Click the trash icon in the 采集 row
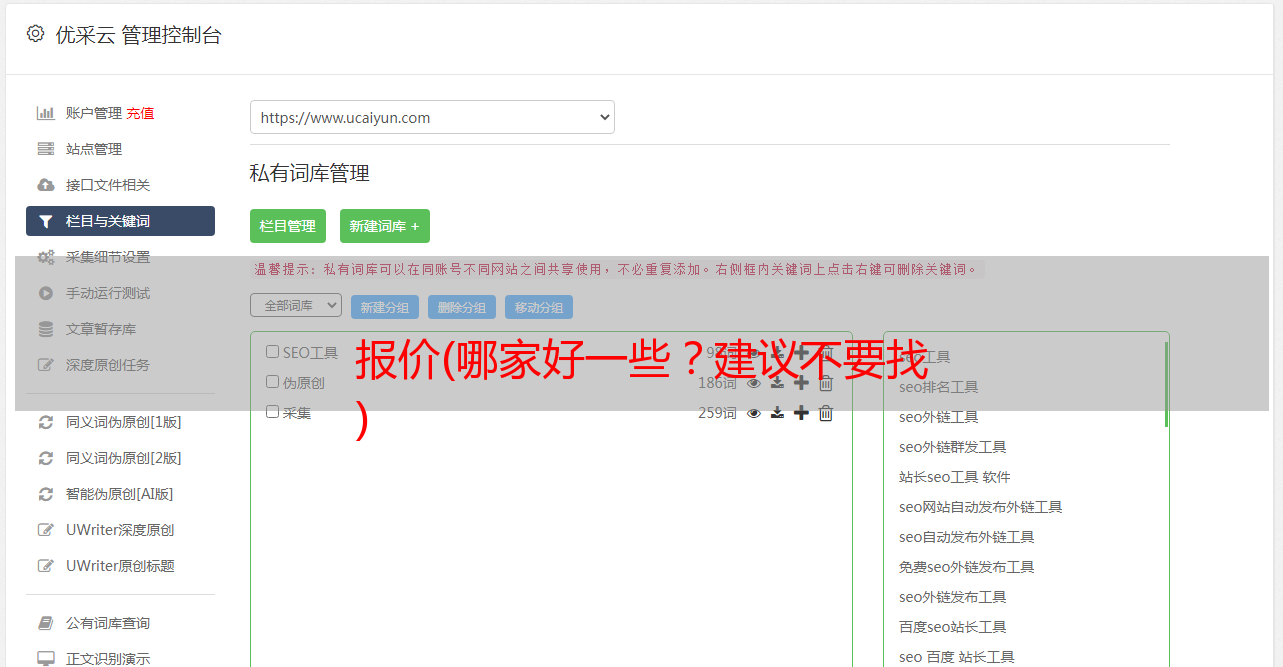Viewport: 1283px width, 667px height. tap(826, 413)
